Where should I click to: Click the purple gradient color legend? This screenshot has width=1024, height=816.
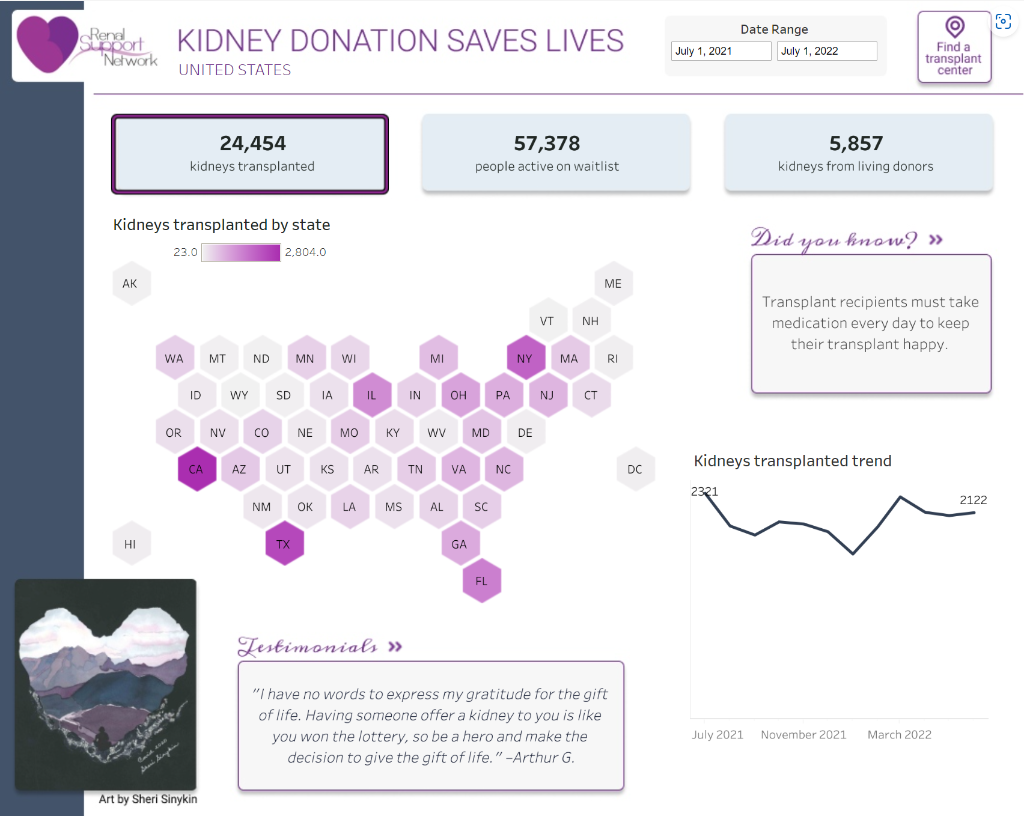(x=240, y=252)
